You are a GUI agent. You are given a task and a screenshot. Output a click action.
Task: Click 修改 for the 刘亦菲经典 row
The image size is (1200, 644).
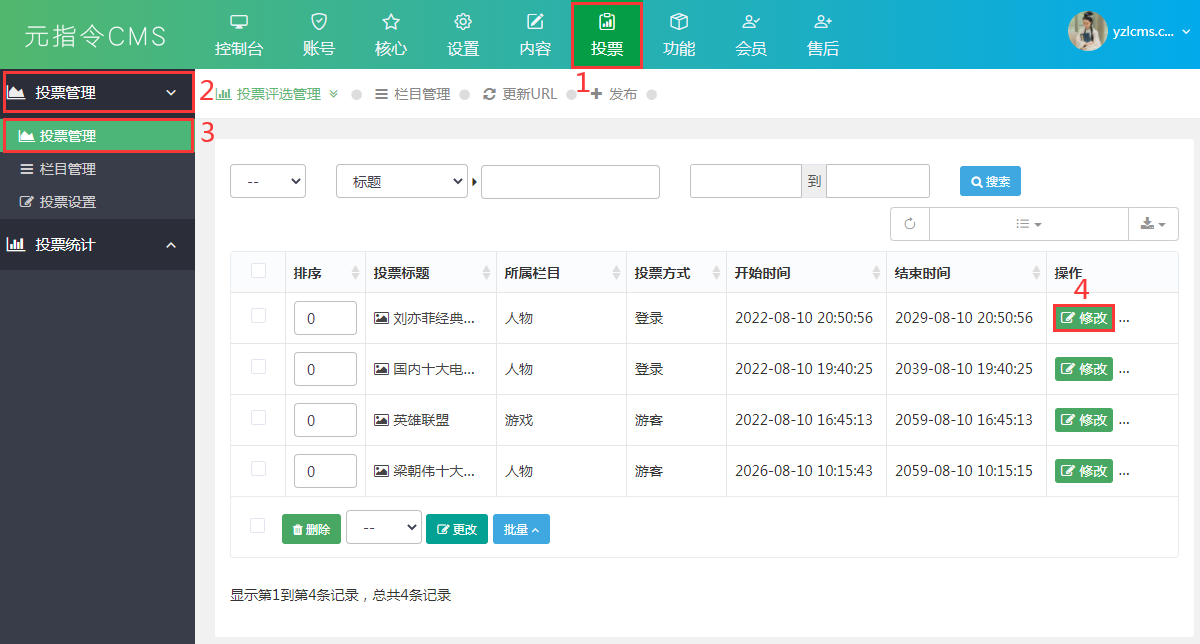(x=1084, y=318)
